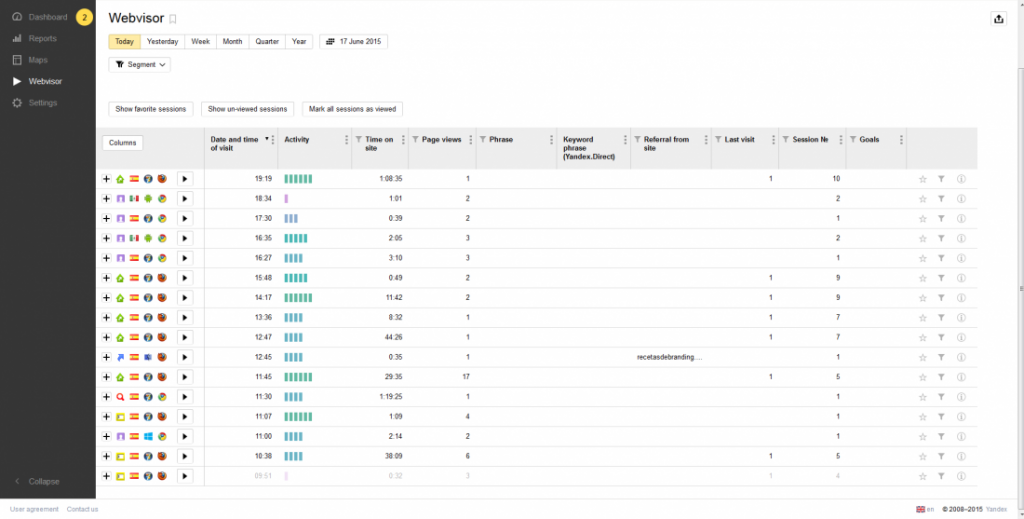Star the 14:17 session as favorite
The width and height of the screenshot is (1024, 519).
(923, 298)
